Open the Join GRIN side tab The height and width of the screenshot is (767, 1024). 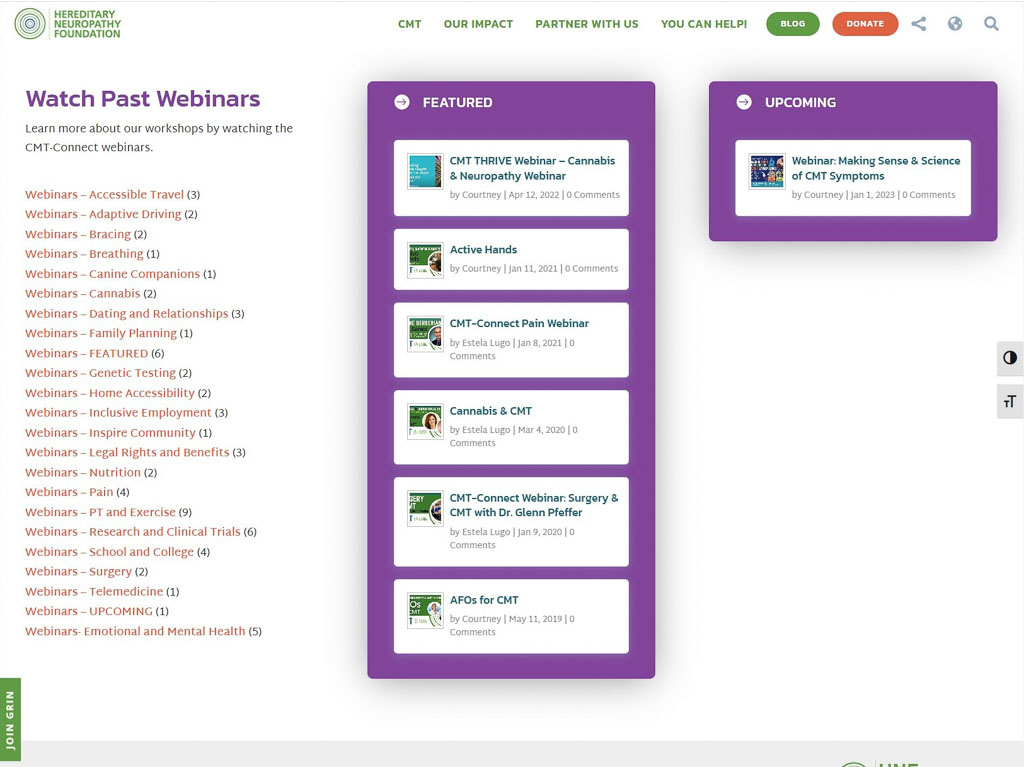pyautogui.click(x=10, y=719)
